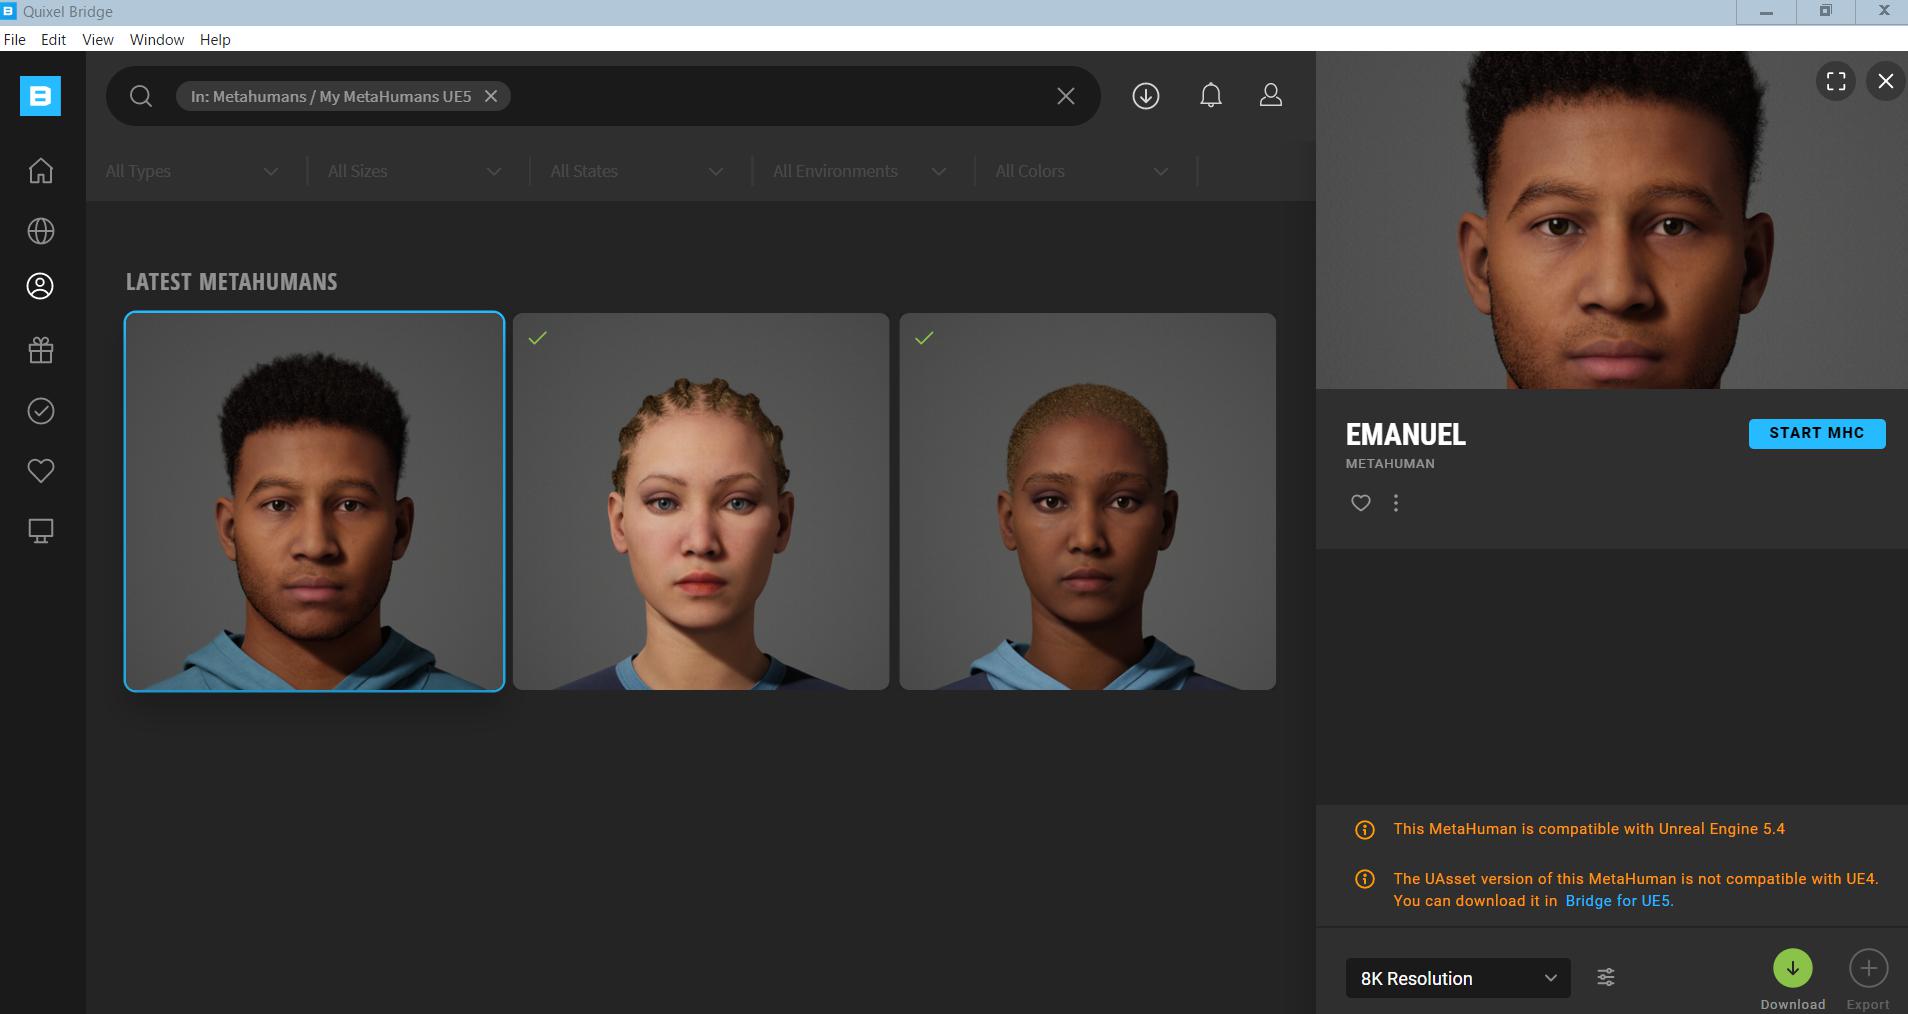Open the downloads queue icon

coord(1146,96)
